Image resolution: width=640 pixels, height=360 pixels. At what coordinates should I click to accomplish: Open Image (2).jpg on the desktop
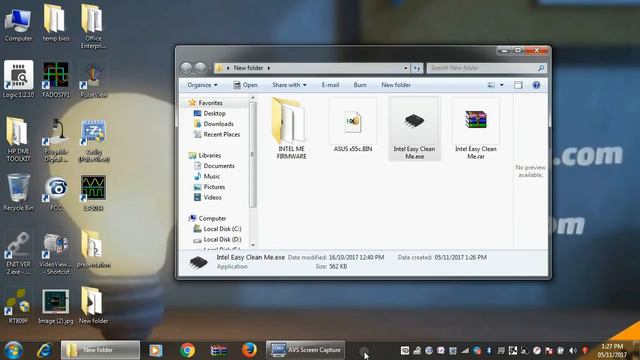coord(56,306)
